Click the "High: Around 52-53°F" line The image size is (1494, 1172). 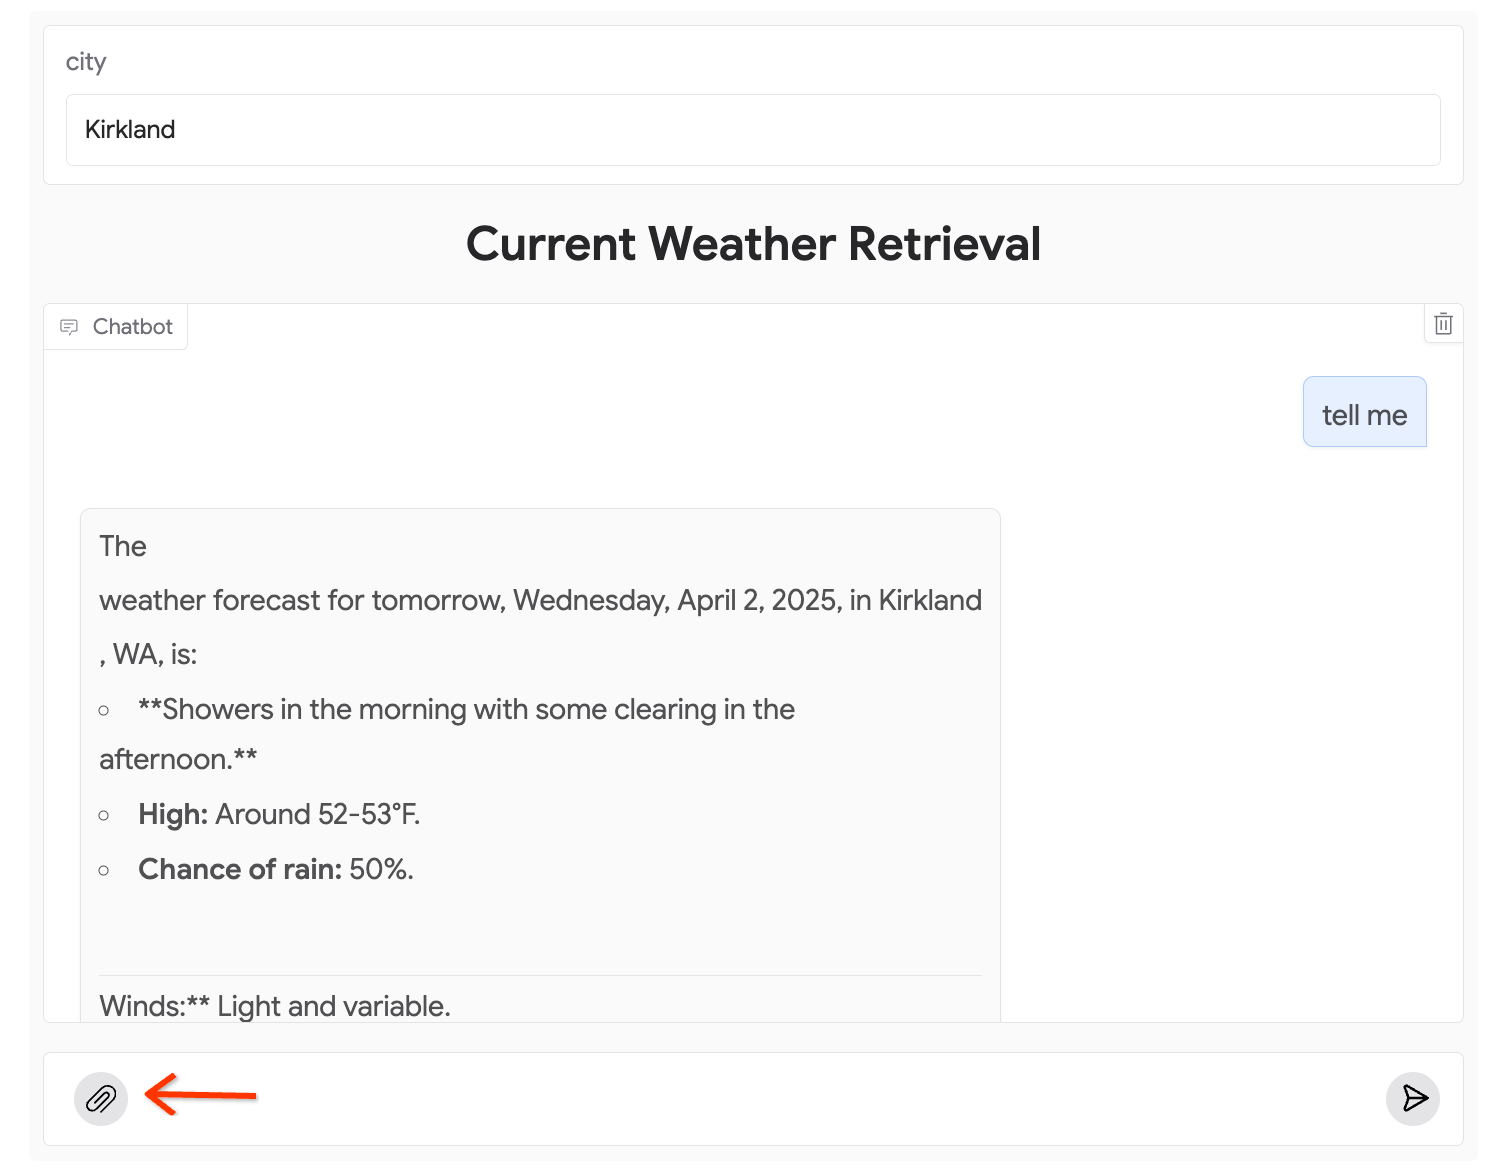tap(279, 815)
